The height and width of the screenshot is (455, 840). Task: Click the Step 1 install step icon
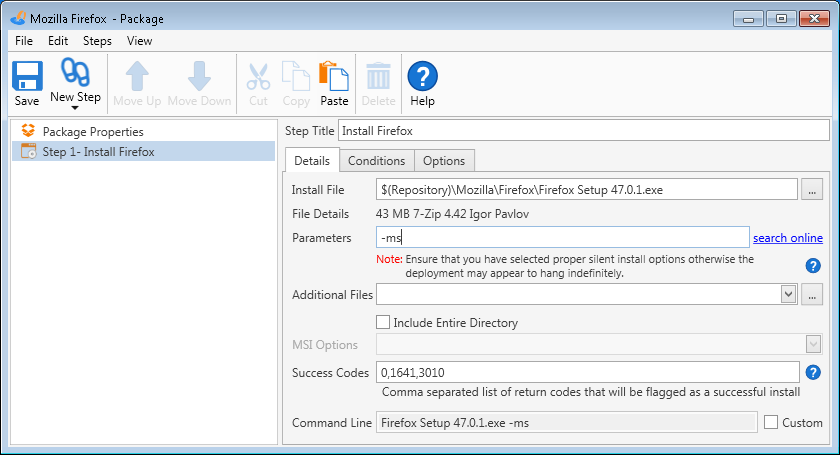tap(28, 151)
